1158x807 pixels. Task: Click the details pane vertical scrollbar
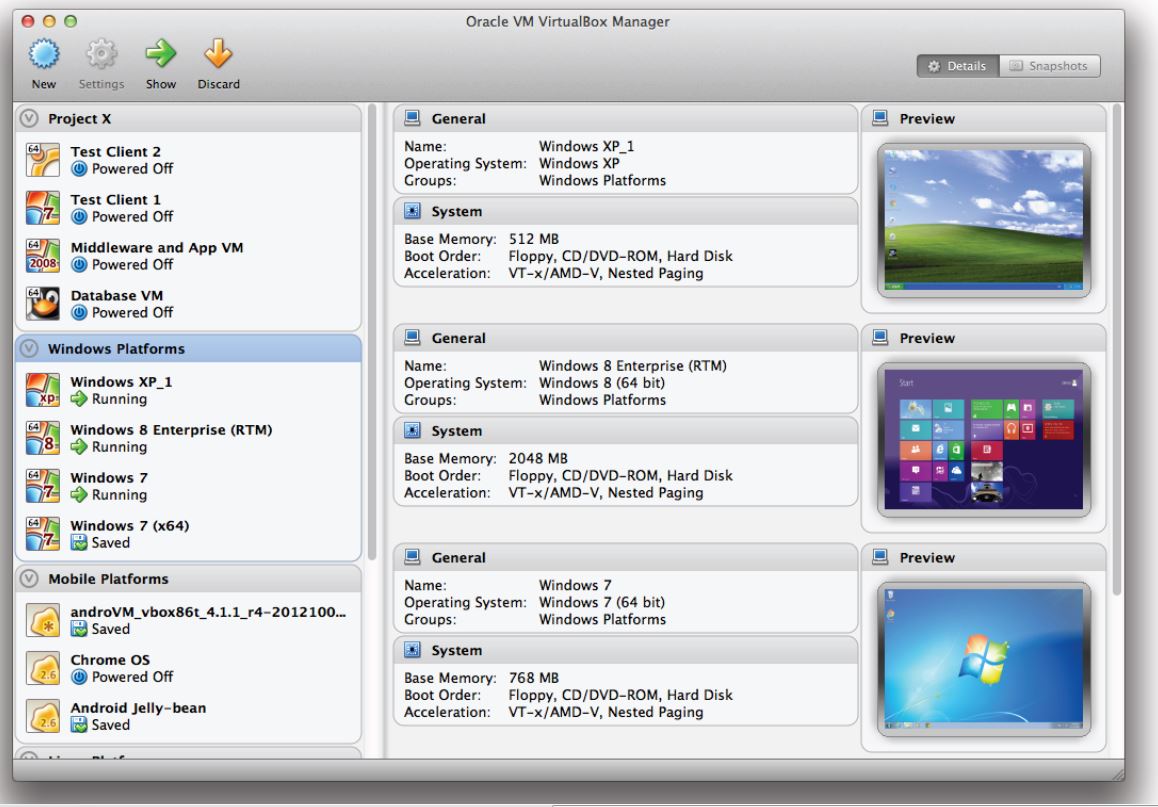pos(1117,349)
